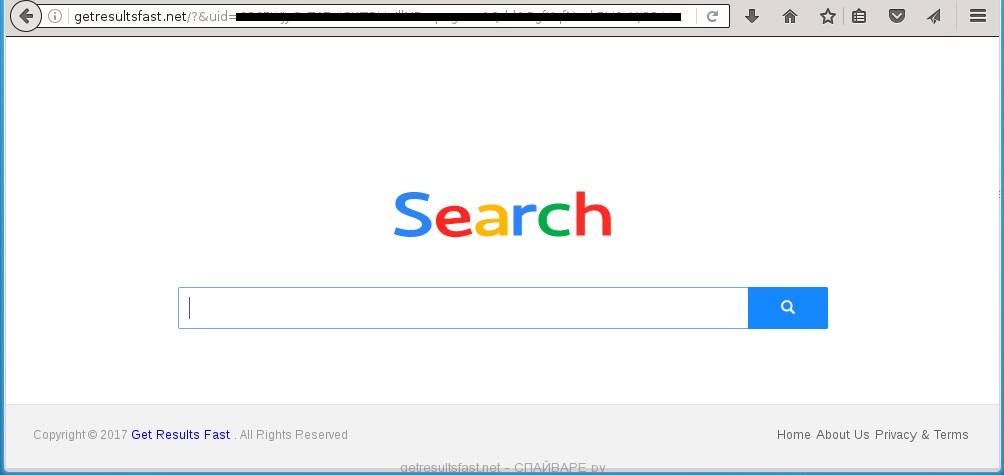Screen dimensions: 1004x475
Task: Open the Privacy & Terms footer link
Action: tap(921, 435)
